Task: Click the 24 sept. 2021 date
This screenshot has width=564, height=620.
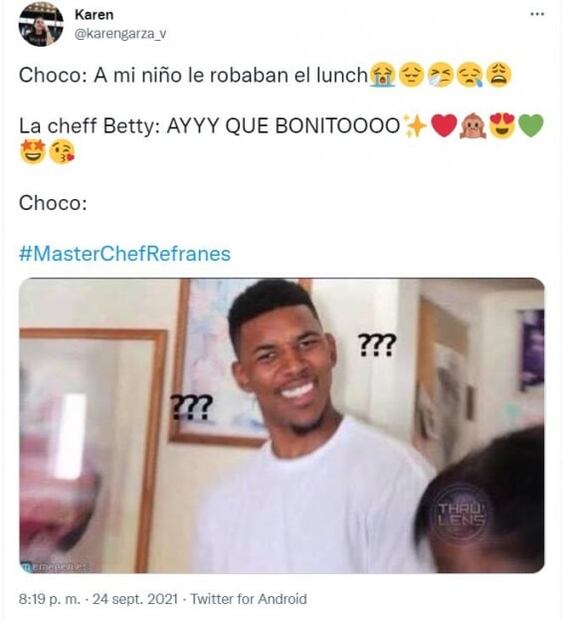Action: [x=135, y=599]
